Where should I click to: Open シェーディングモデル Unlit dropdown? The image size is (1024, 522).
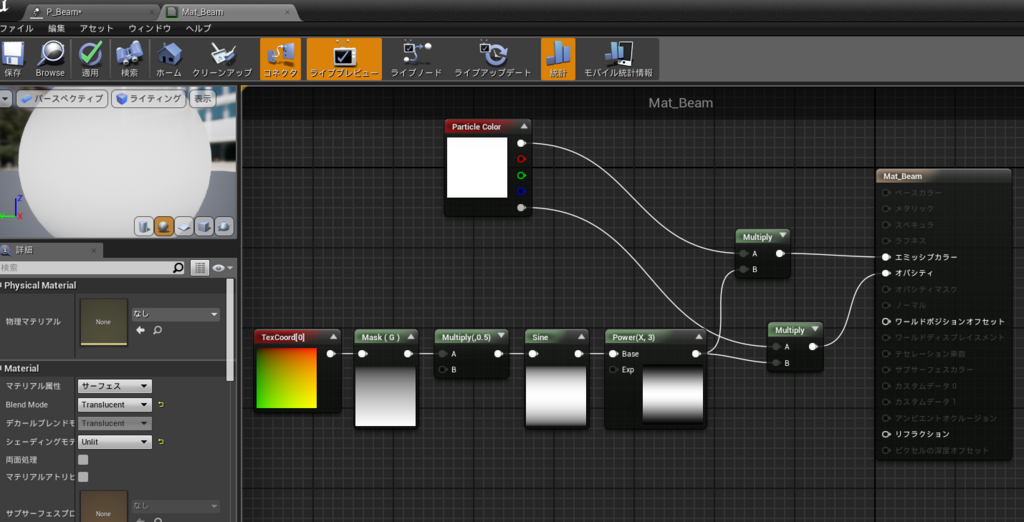[x=115, y=442]
